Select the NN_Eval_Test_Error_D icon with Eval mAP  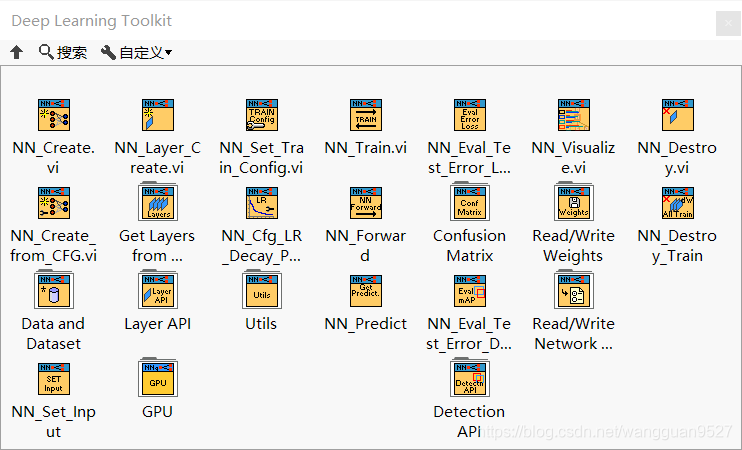[470, 291]
